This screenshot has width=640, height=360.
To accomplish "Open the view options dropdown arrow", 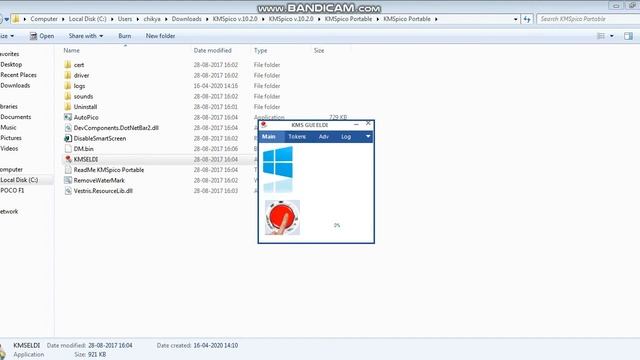I will click(x=611, y=36).
